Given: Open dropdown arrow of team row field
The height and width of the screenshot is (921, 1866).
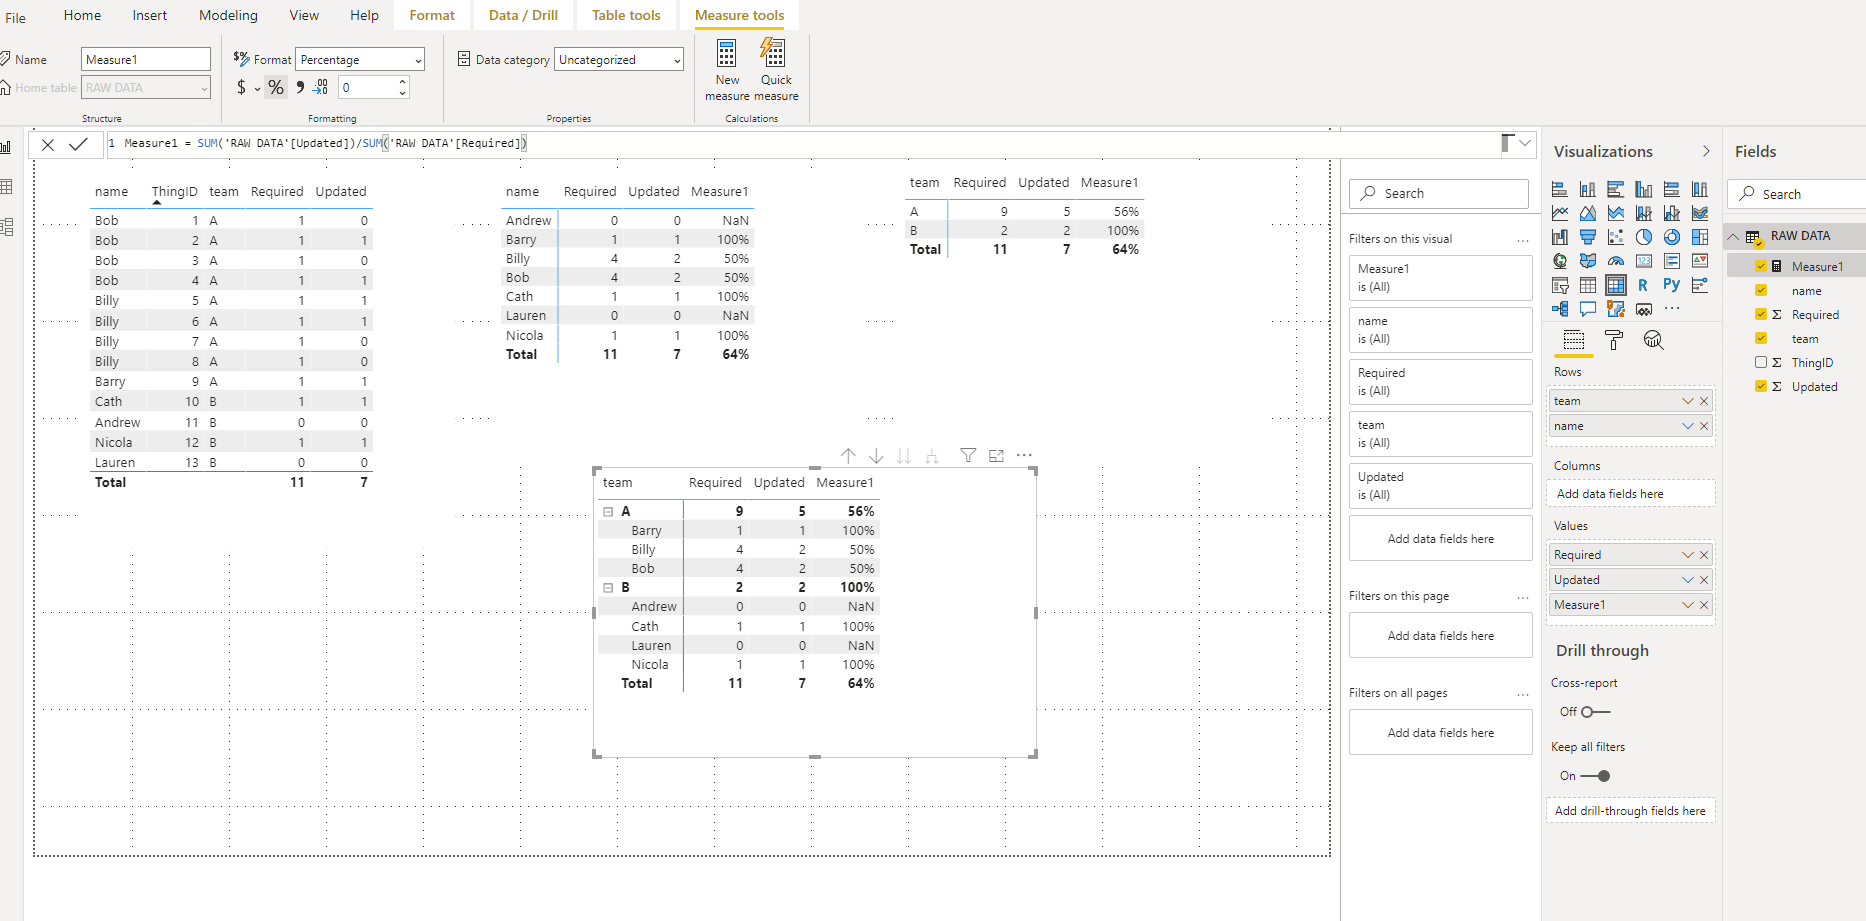Looking at the screenshot, I should (x=1688, y=401).
